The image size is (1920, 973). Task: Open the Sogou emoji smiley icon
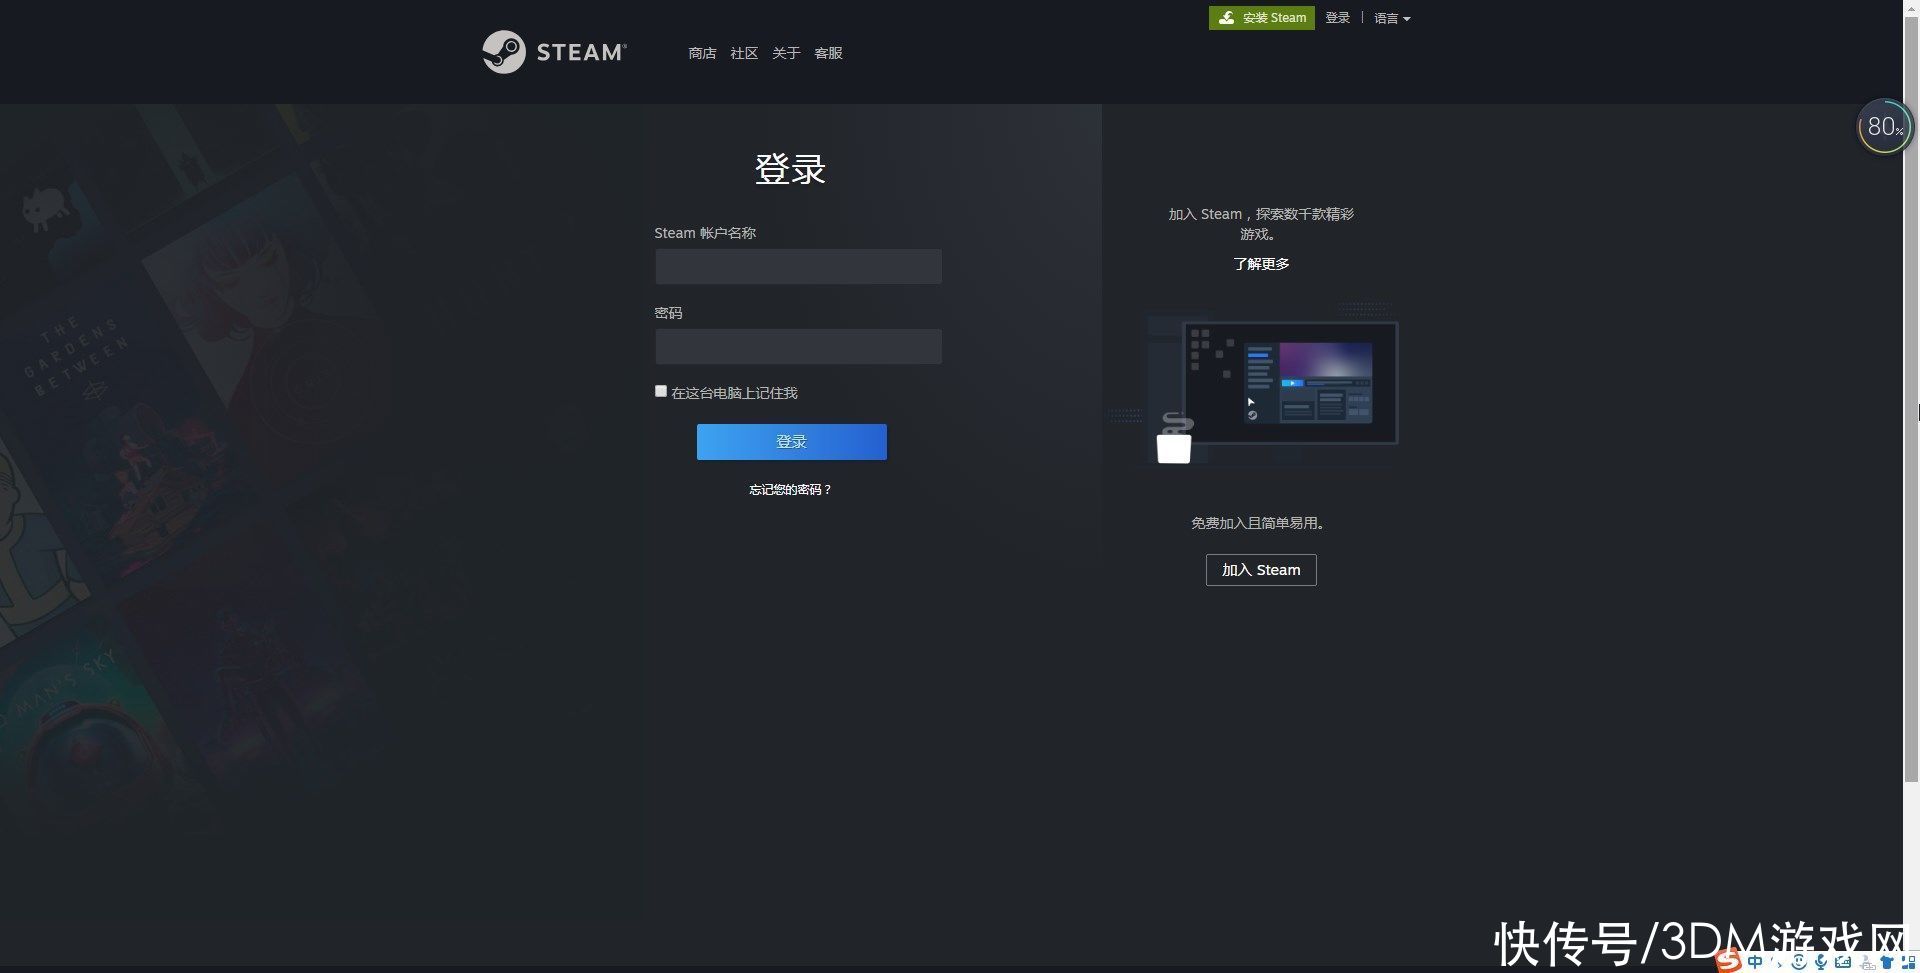pos(1799,961)
